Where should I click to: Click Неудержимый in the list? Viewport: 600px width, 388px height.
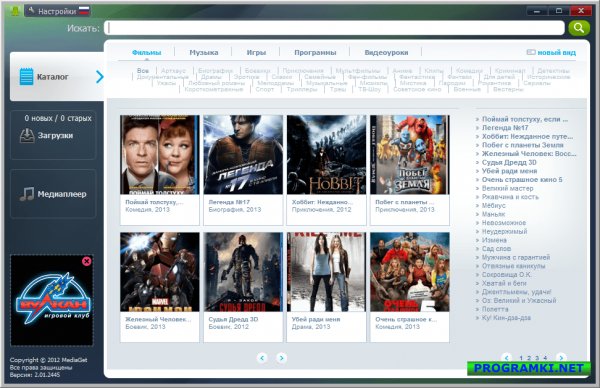click(x=504, y=231)
